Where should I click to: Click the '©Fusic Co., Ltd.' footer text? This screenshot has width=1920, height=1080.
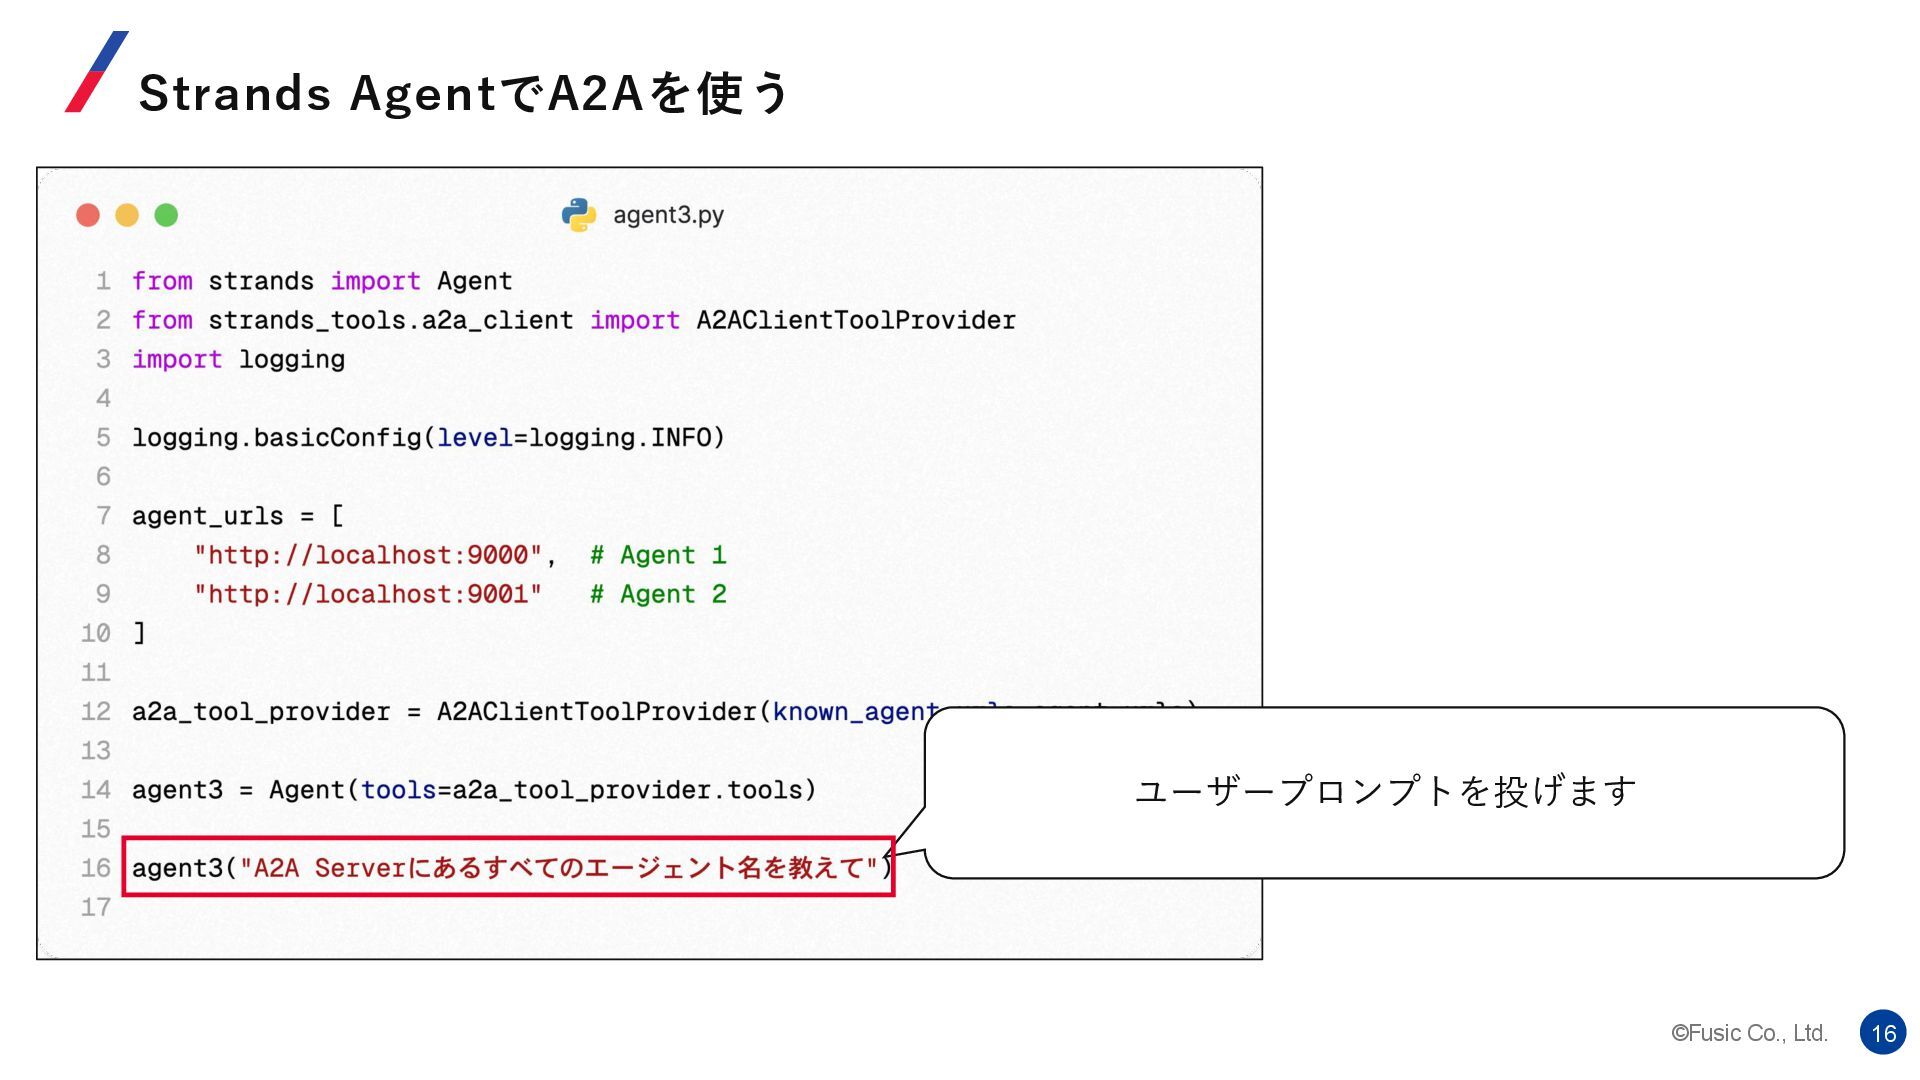1749,1033
